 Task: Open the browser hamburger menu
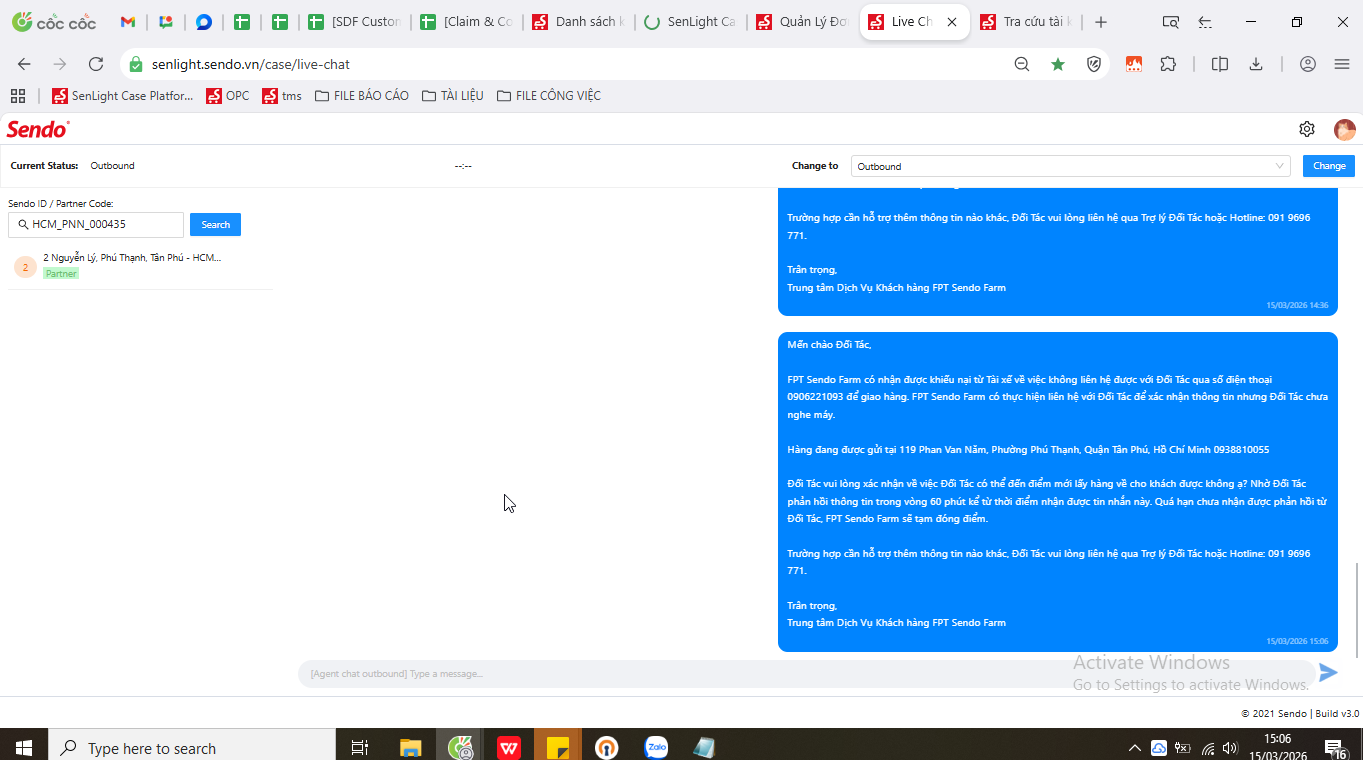1342,64
